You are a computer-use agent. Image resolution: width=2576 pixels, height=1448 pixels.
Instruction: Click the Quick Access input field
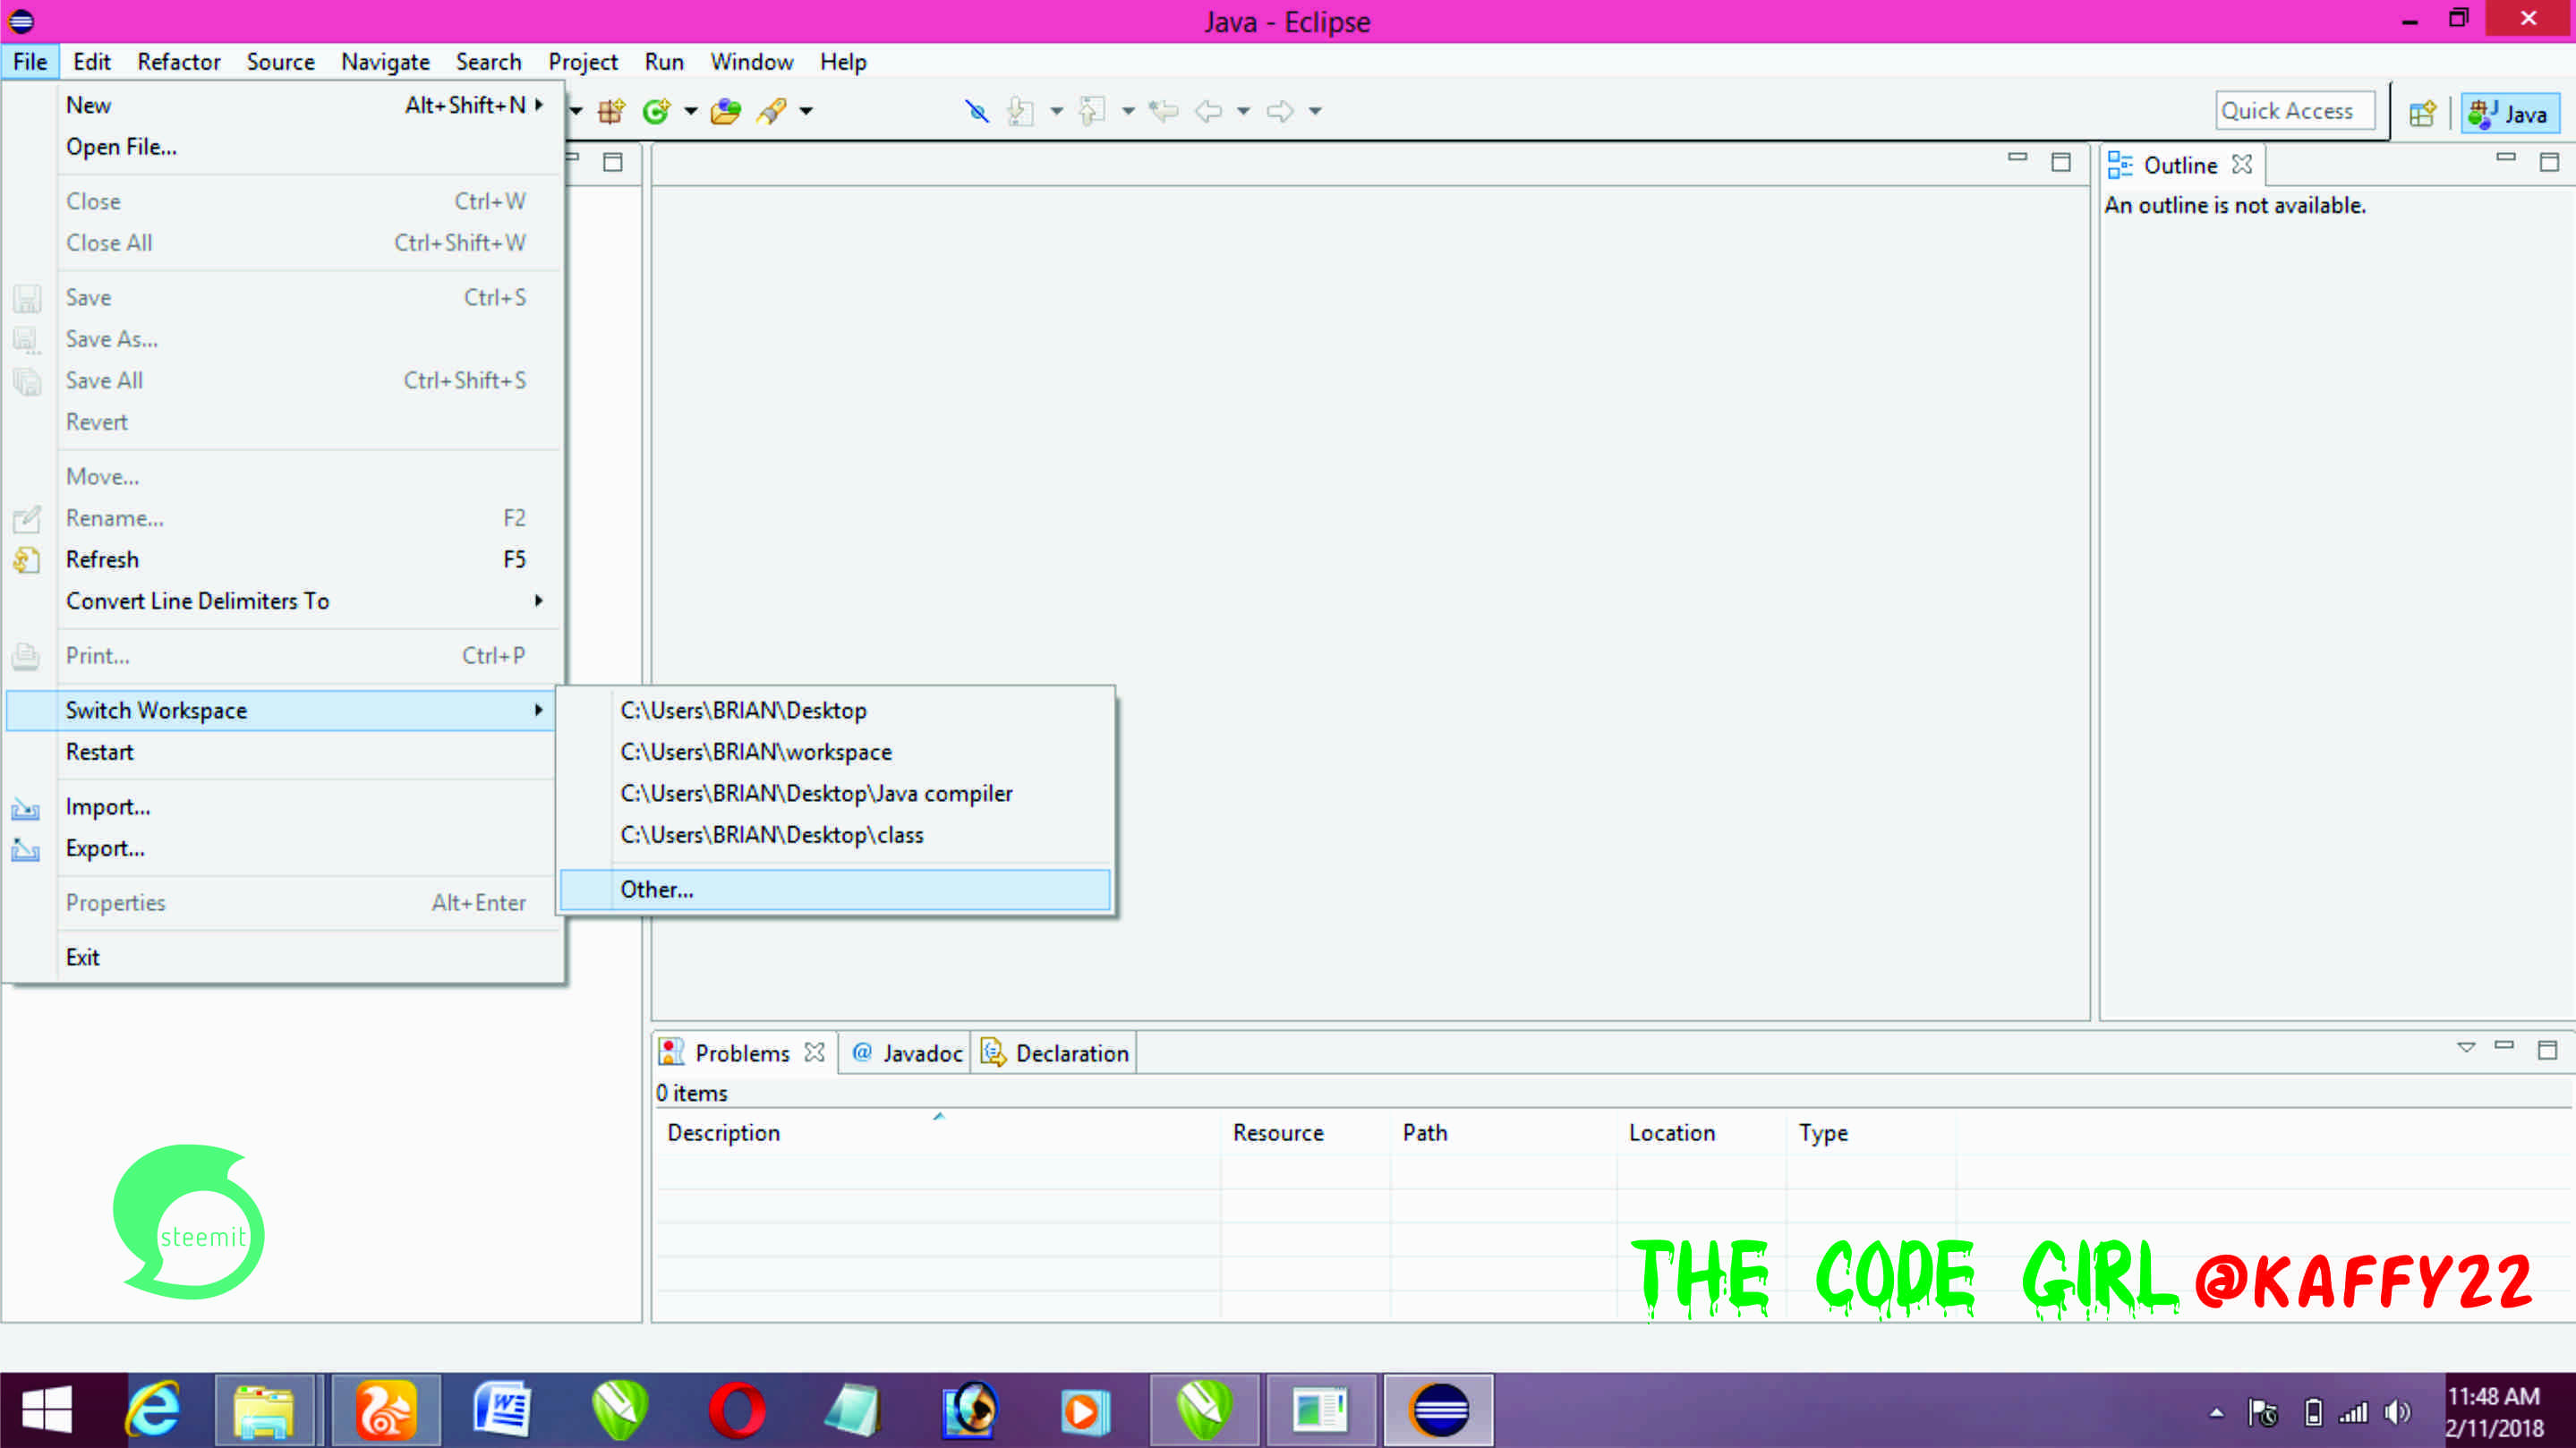coord(2295,111)
